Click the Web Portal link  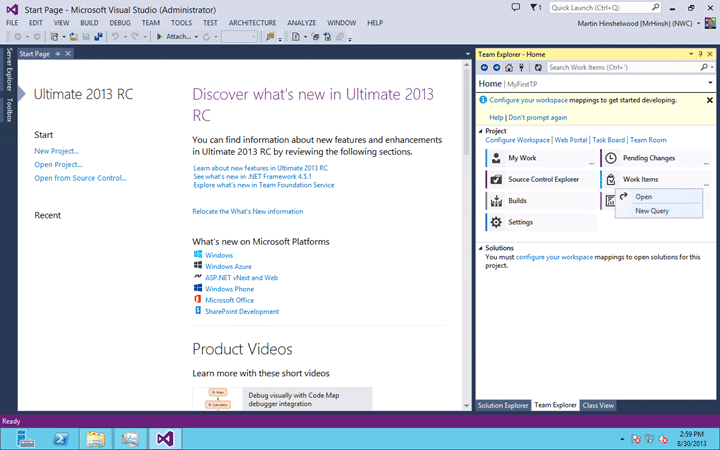pyautogui.click(x=571, y=140)
